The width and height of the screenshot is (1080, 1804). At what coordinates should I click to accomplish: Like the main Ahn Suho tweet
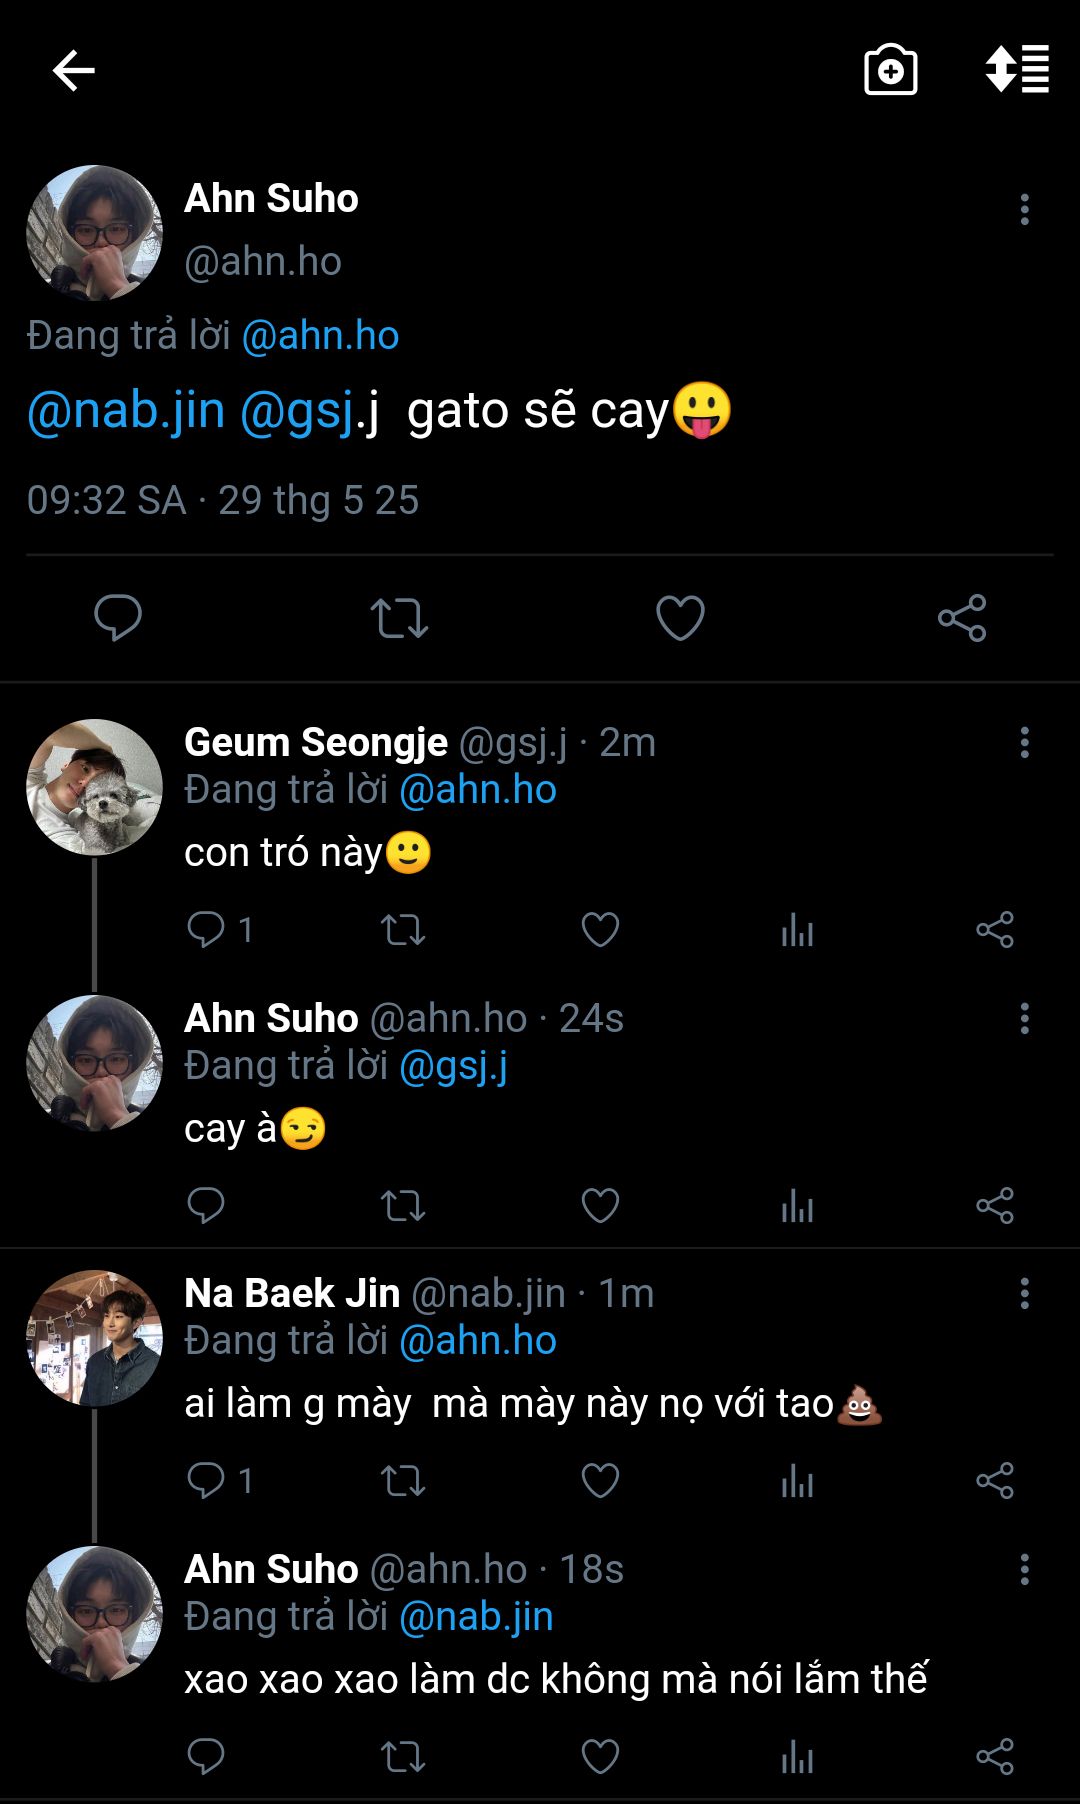[680, 618]
